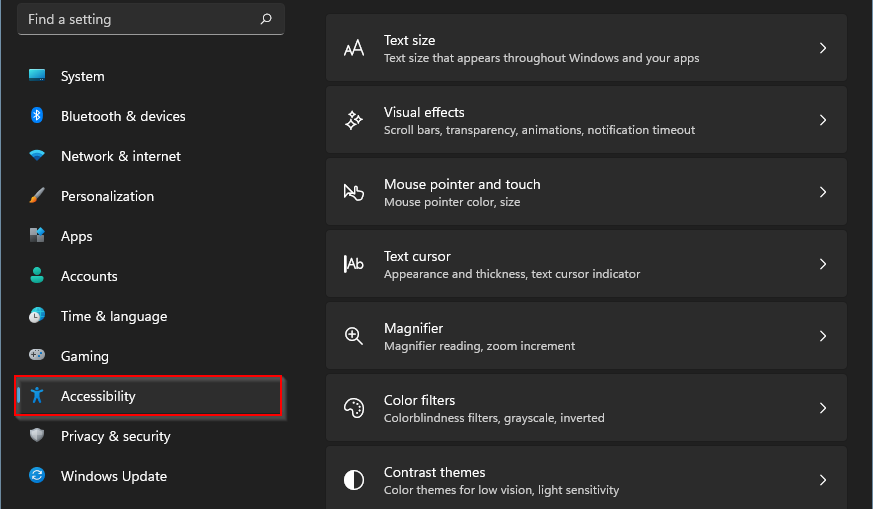Open Mouse pointer and touch title

(x=462, y=184)
